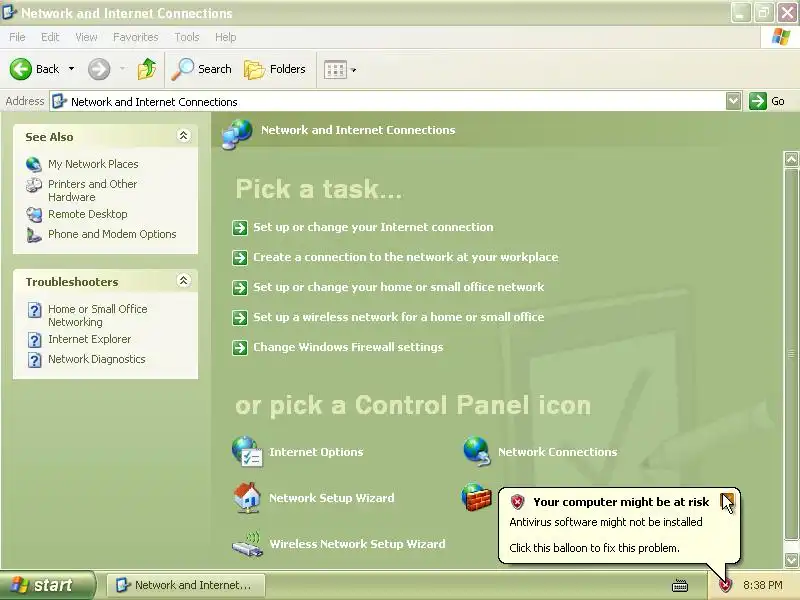The image size is (800, 600).
Task: Click arrow icon beside Set up Internet connection
Action: tap(240, 228)
